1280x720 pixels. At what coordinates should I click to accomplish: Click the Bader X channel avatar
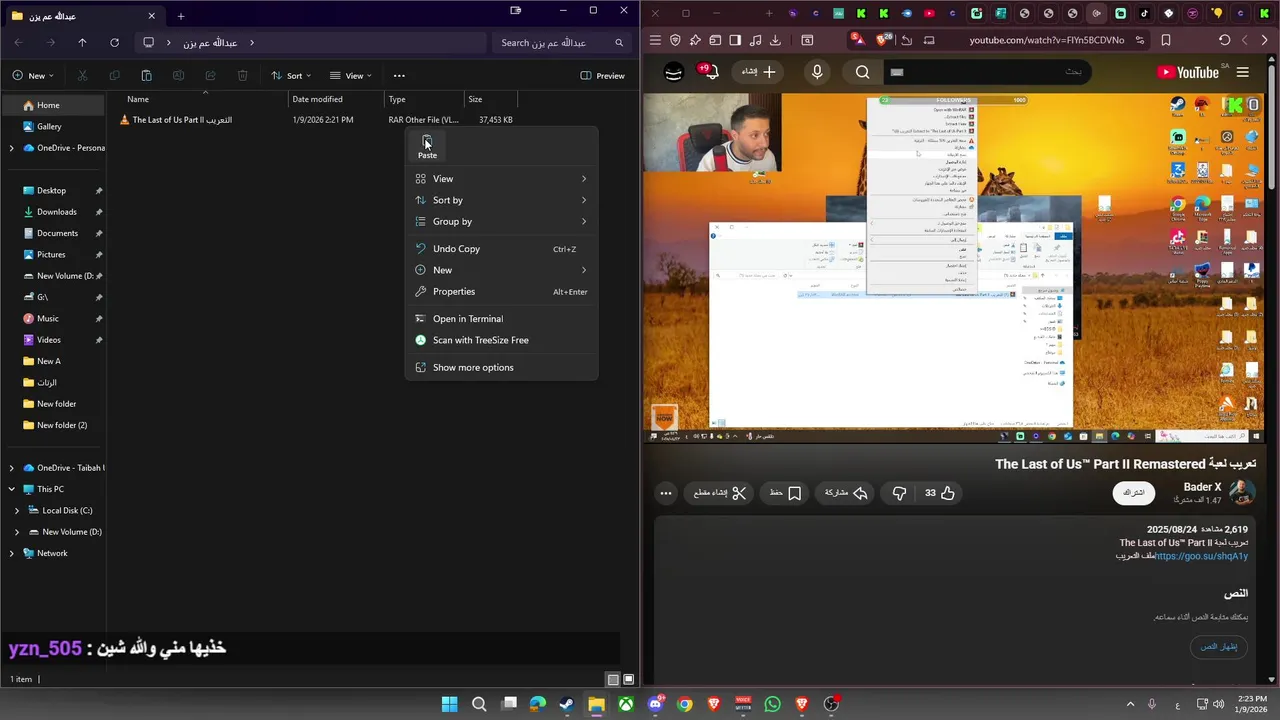pos(1241,492)
